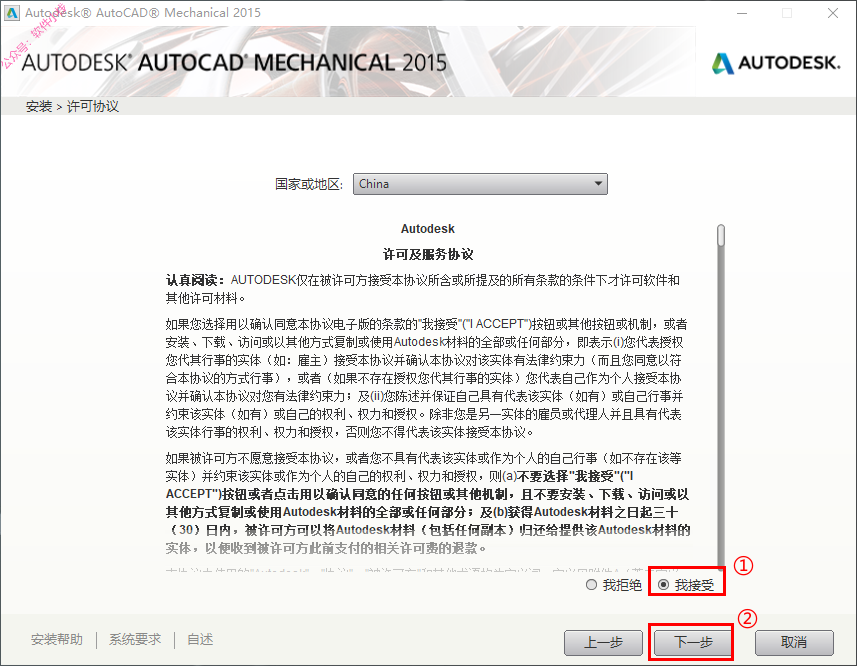
Task: Open the 自述 link
Action: pyautogui.click(x=200, y=639)
